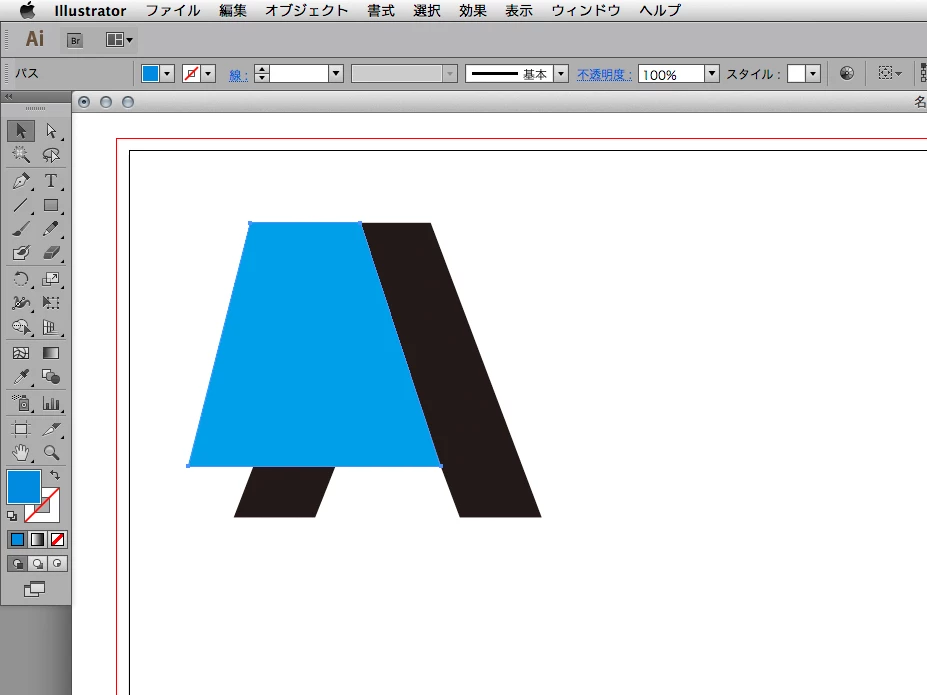Open the ヘルプ menu
Viewport: 927px width, 695px height.
click(660, 11)
